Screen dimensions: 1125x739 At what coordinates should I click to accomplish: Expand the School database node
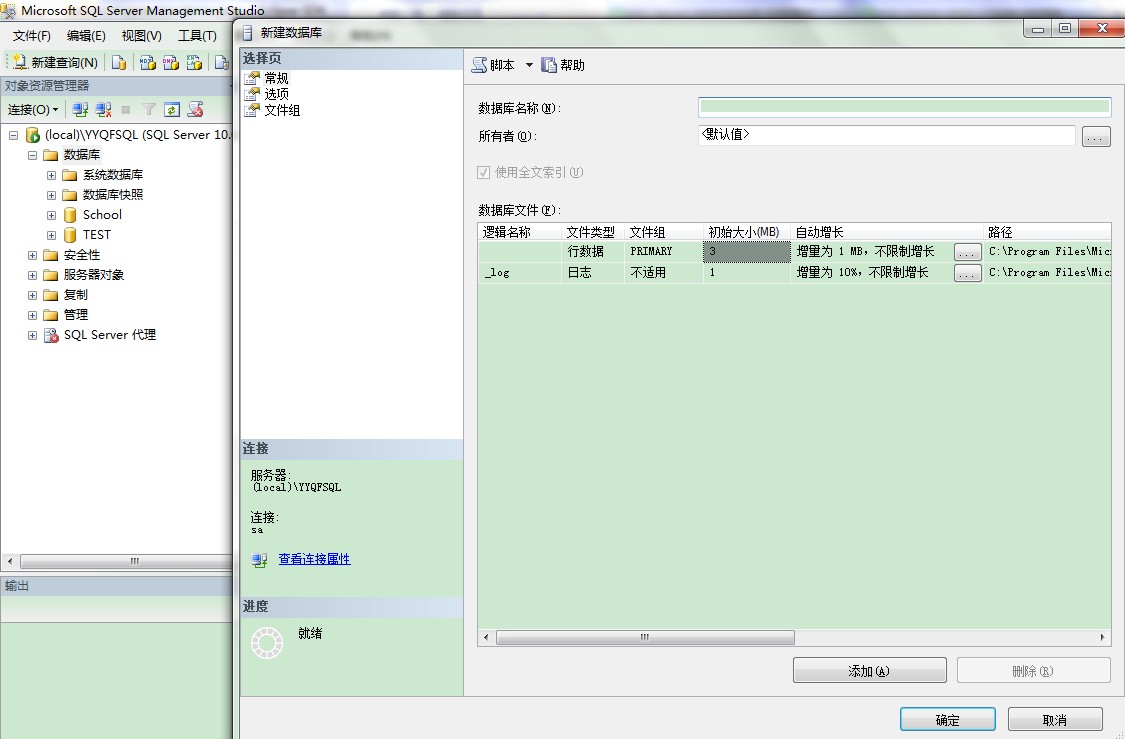[x=50, y=214]
